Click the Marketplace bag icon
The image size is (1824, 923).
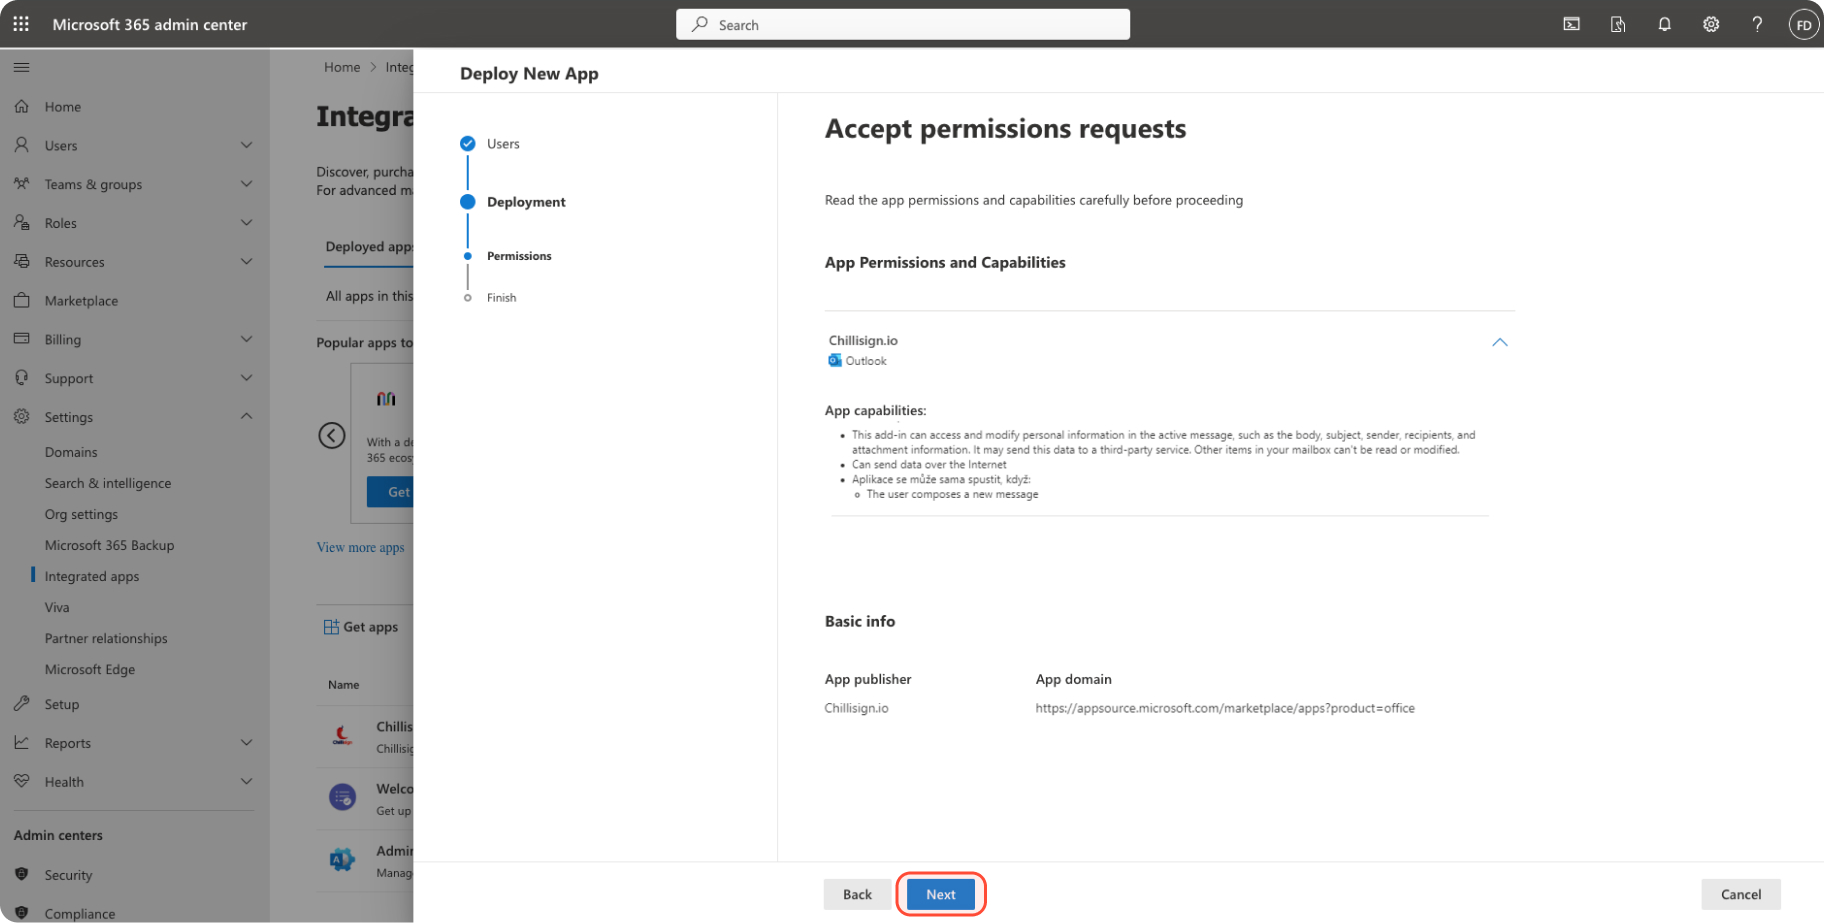click(x=21, y=300)
